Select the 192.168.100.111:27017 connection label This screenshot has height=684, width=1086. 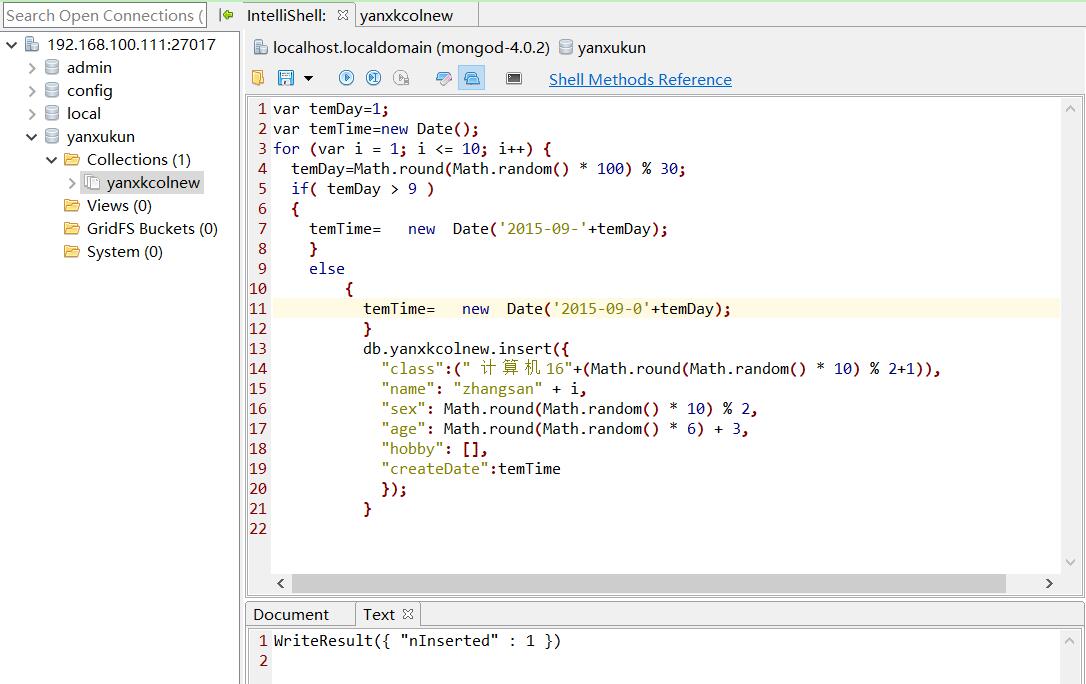[132, 44]
